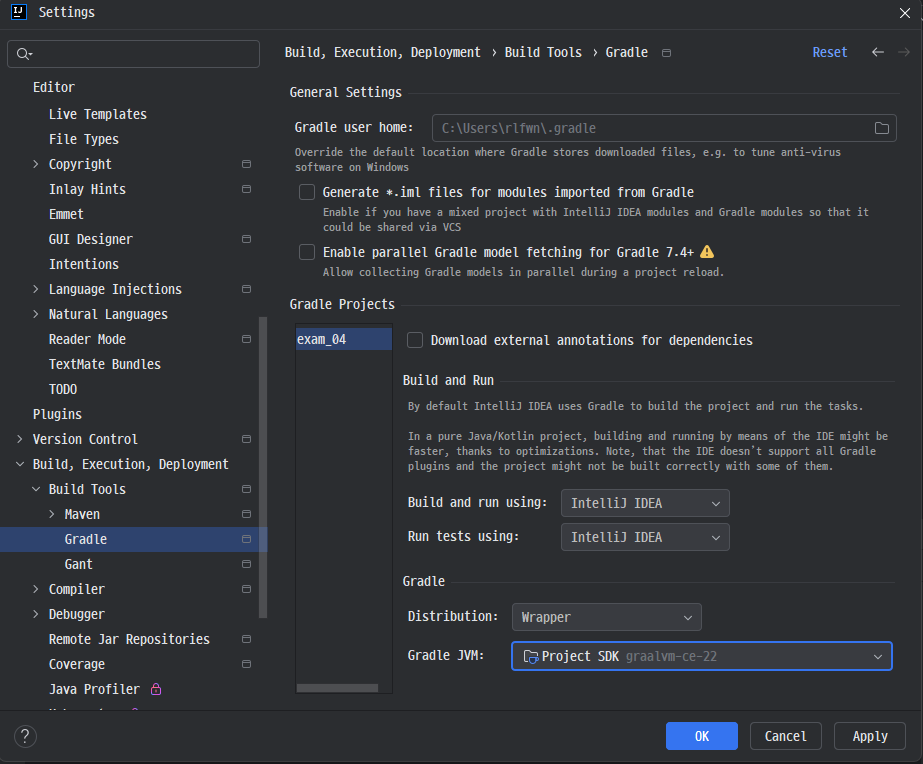Select Live Templates in settings tree

[x=98, y=114]
